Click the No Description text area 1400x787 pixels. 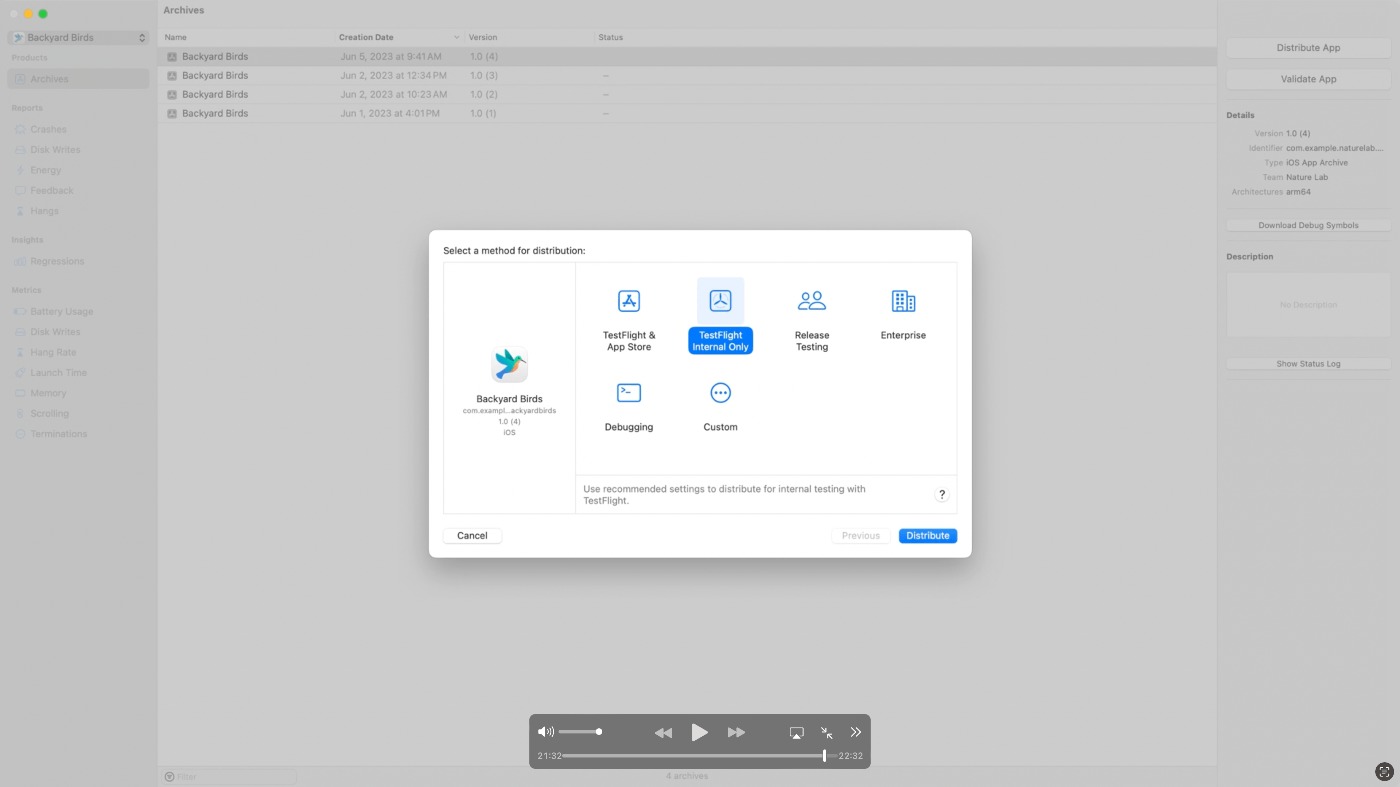pos(1308,305)
